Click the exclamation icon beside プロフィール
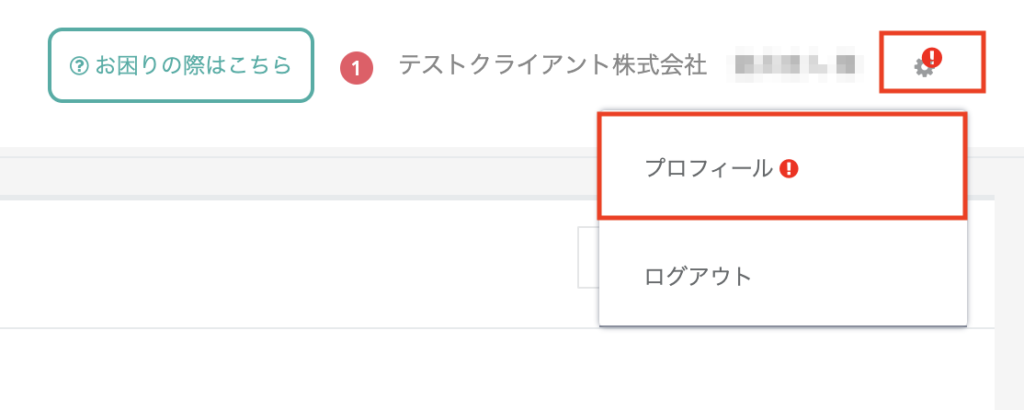Image resolution: width=1024 pixels, height=410 pixels. pos(789,169)
